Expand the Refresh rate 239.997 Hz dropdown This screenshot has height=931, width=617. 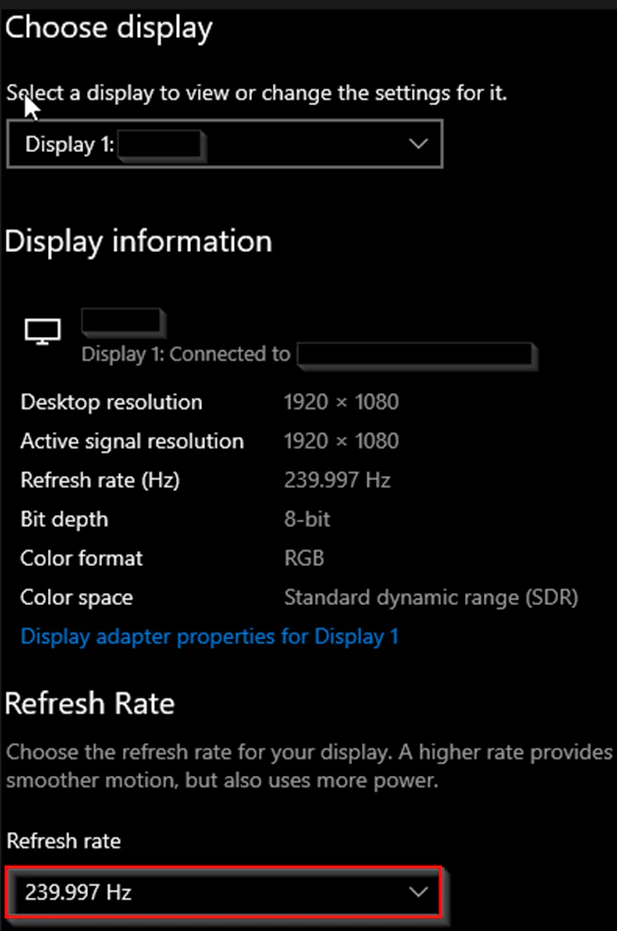coord(224,892)
